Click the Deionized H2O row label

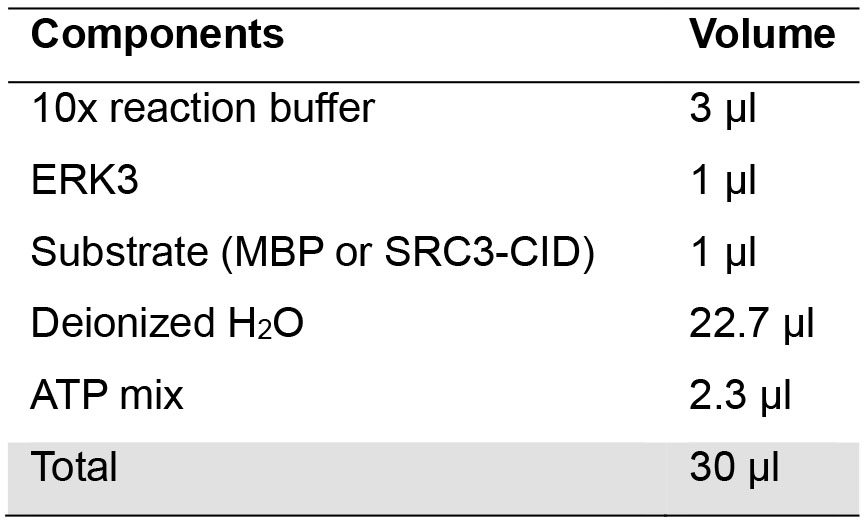[167, 323]
